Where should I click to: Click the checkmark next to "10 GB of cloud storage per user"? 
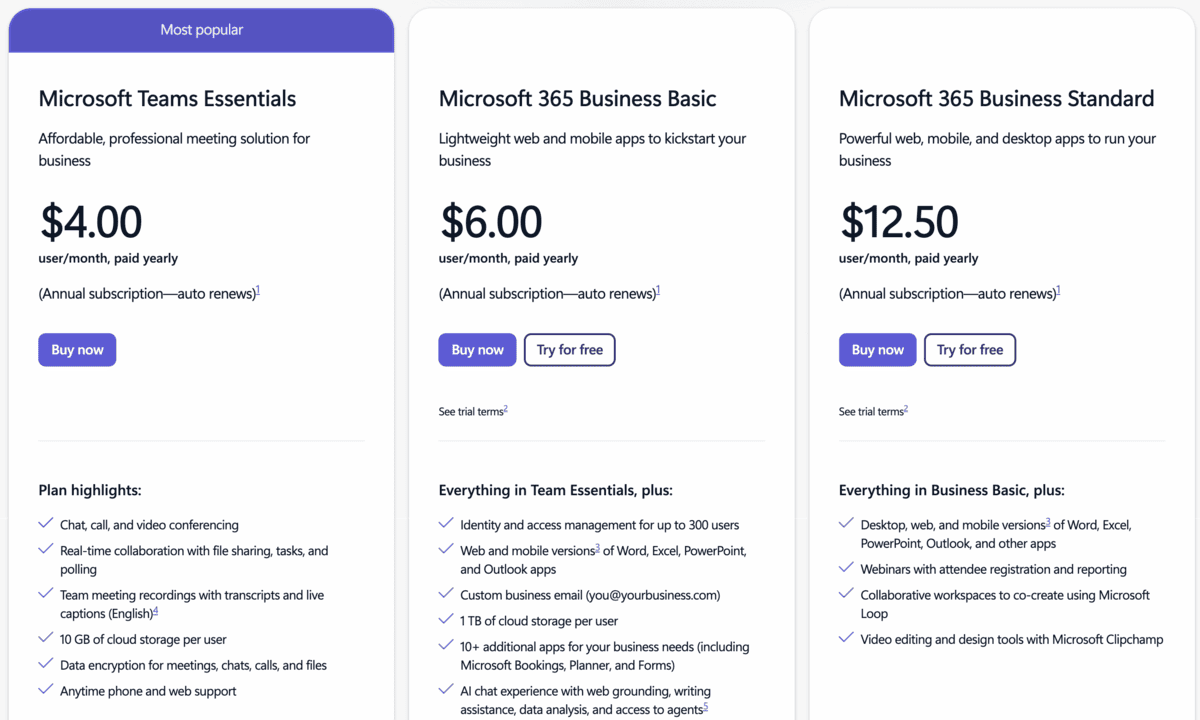coord(45,639)
